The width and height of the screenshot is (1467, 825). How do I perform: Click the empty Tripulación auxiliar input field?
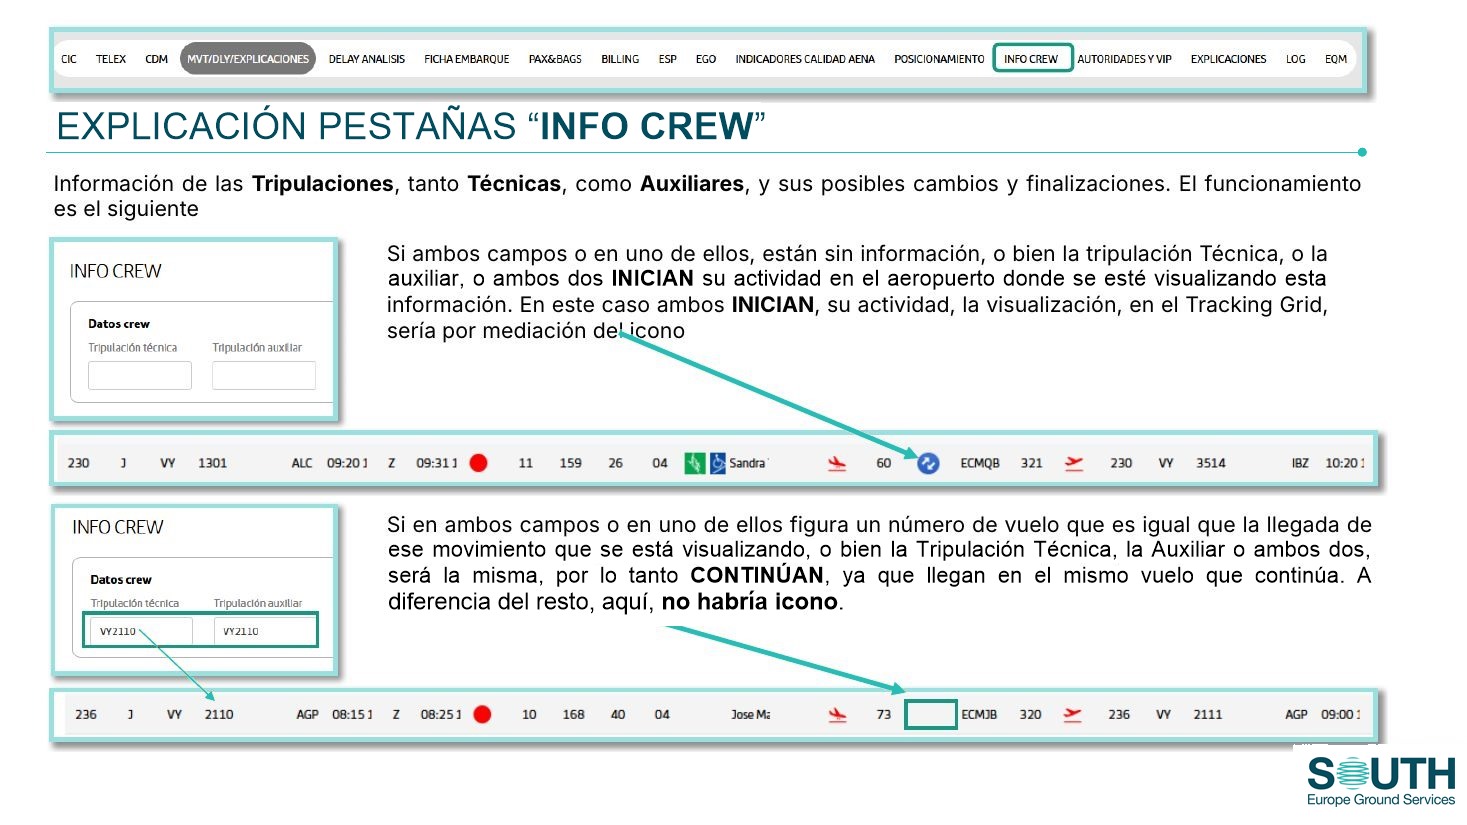click(264, 375)
